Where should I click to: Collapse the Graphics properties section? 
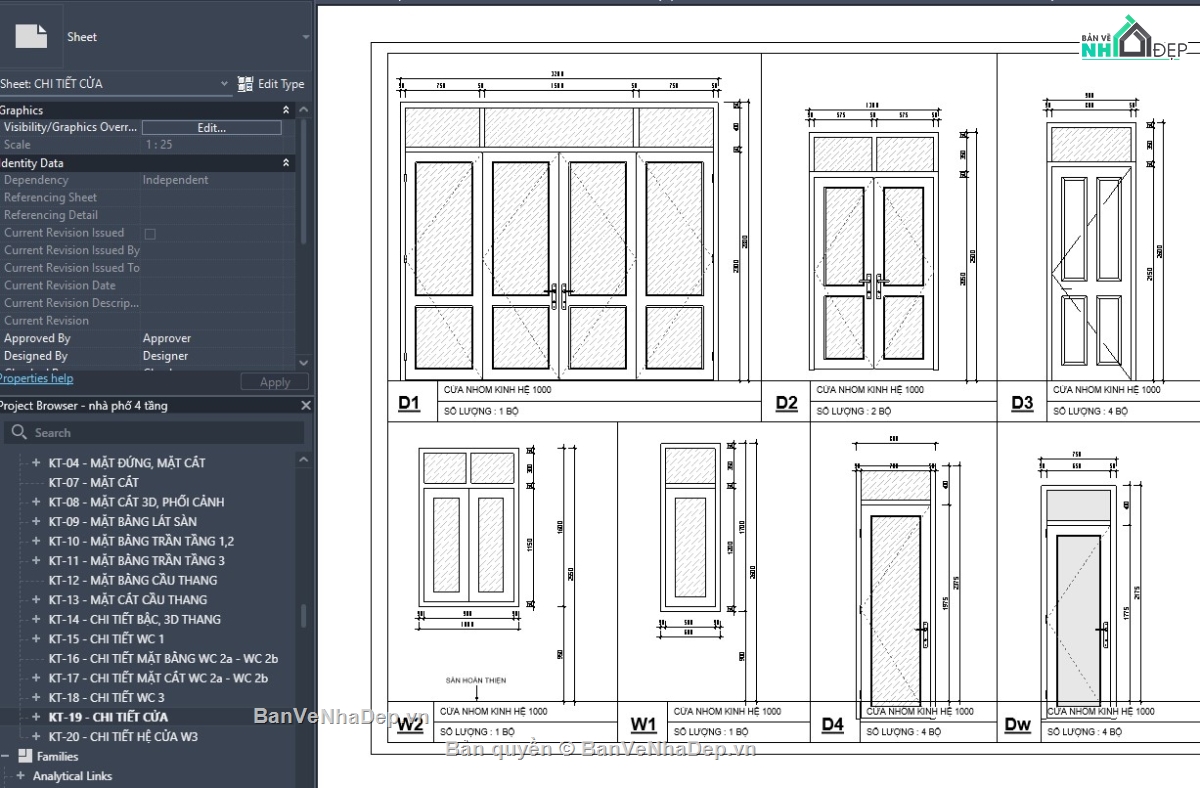(x=286, y=110)
